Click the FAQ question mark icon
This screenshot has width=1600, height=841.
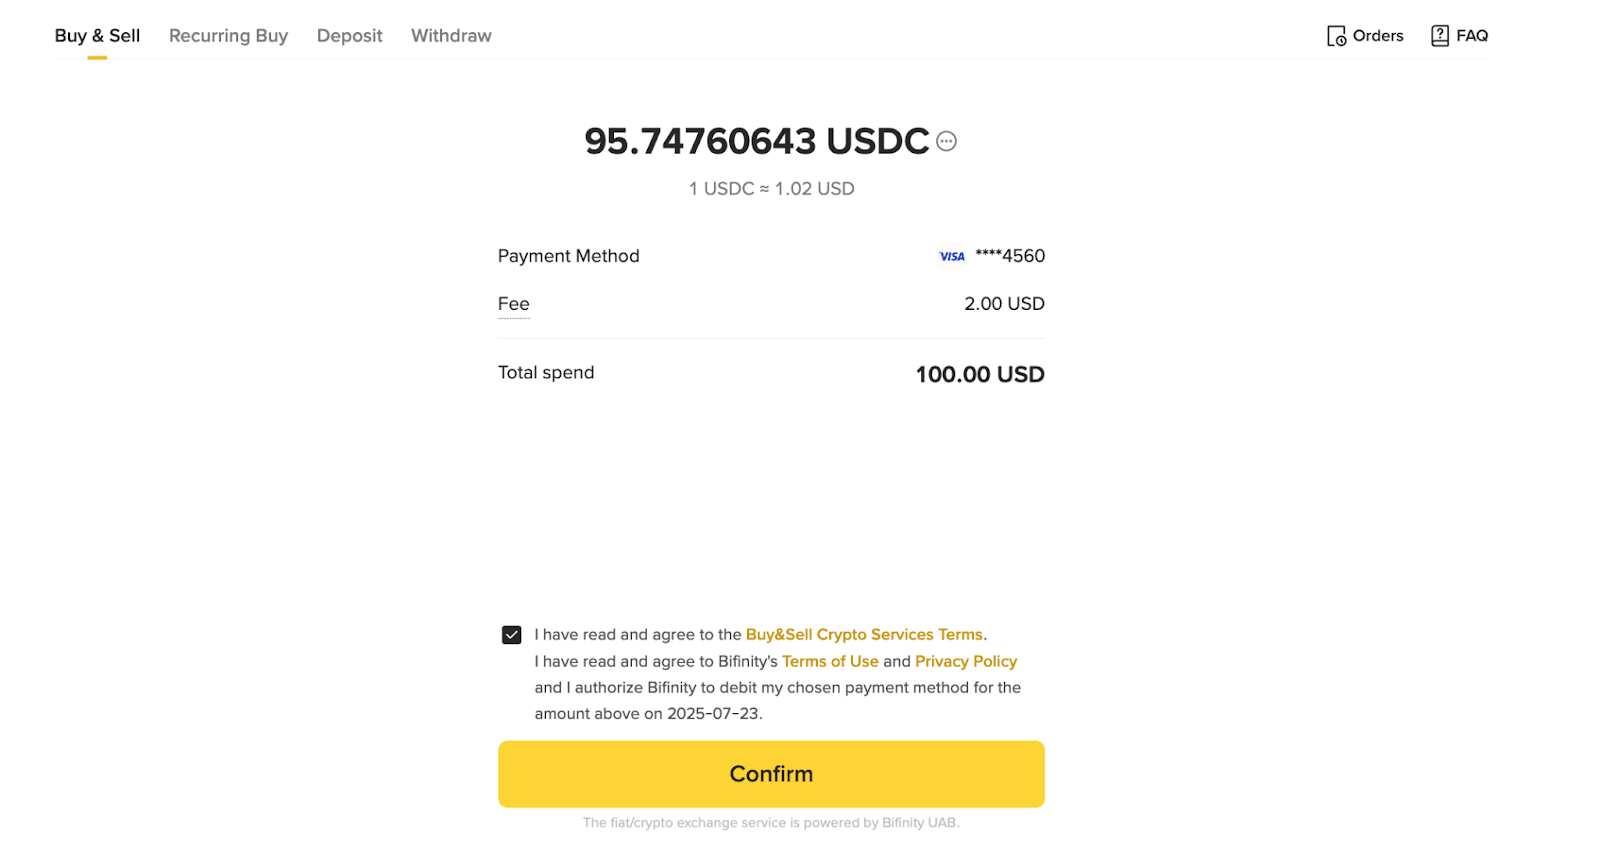pyautogui.click(x=1439, y=36)
